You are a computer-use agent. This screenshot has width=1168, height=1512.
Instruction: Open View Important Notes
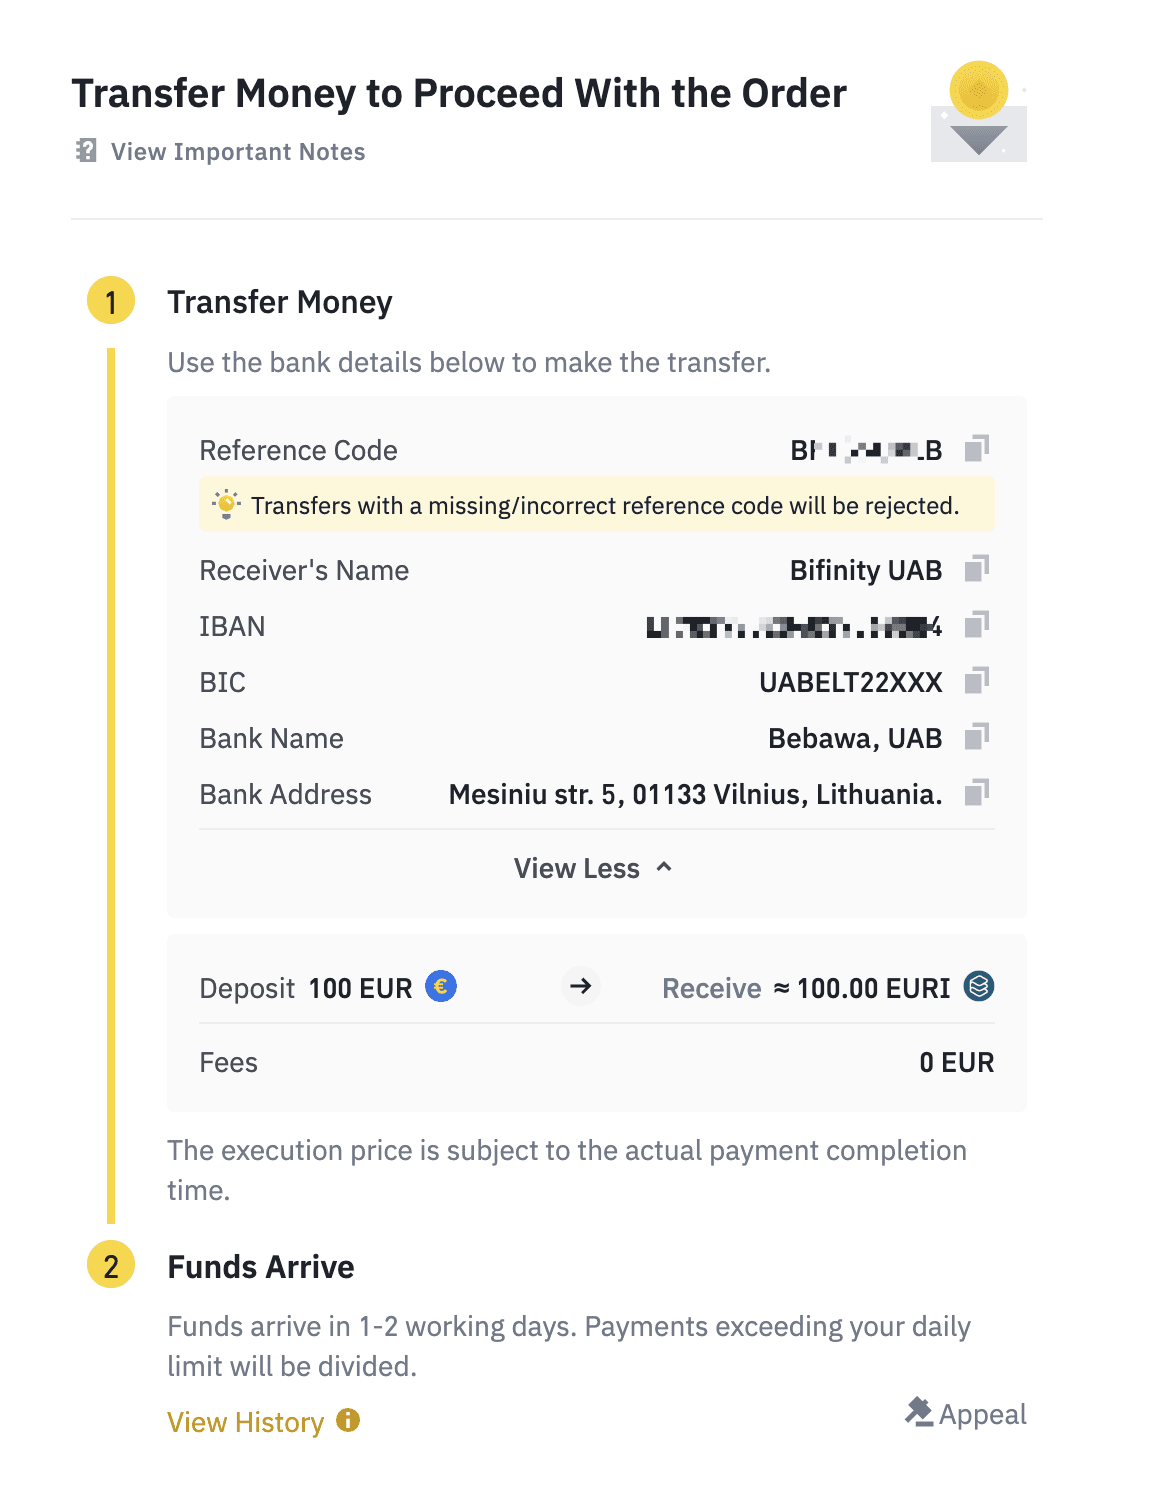238,152
